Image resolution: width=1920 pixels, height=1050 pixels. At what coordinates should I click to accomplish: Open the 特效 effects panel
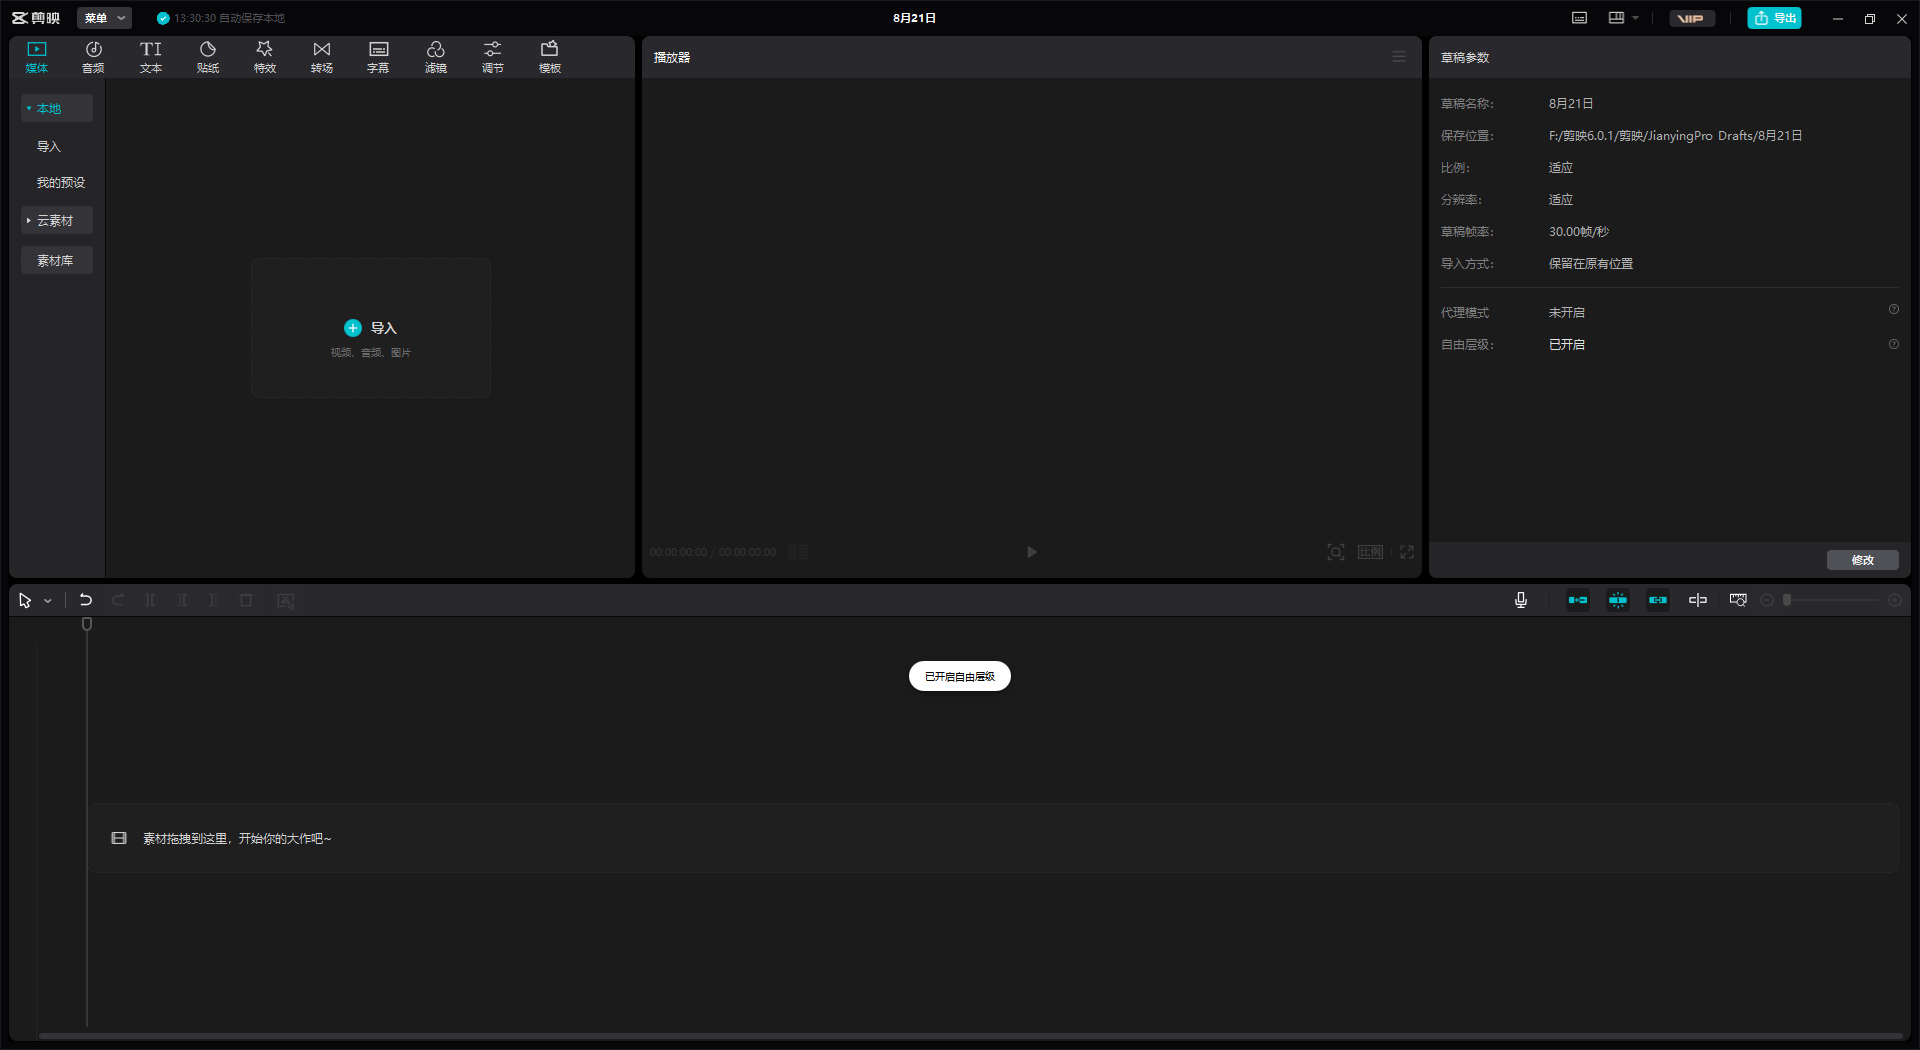click(265, 57)
